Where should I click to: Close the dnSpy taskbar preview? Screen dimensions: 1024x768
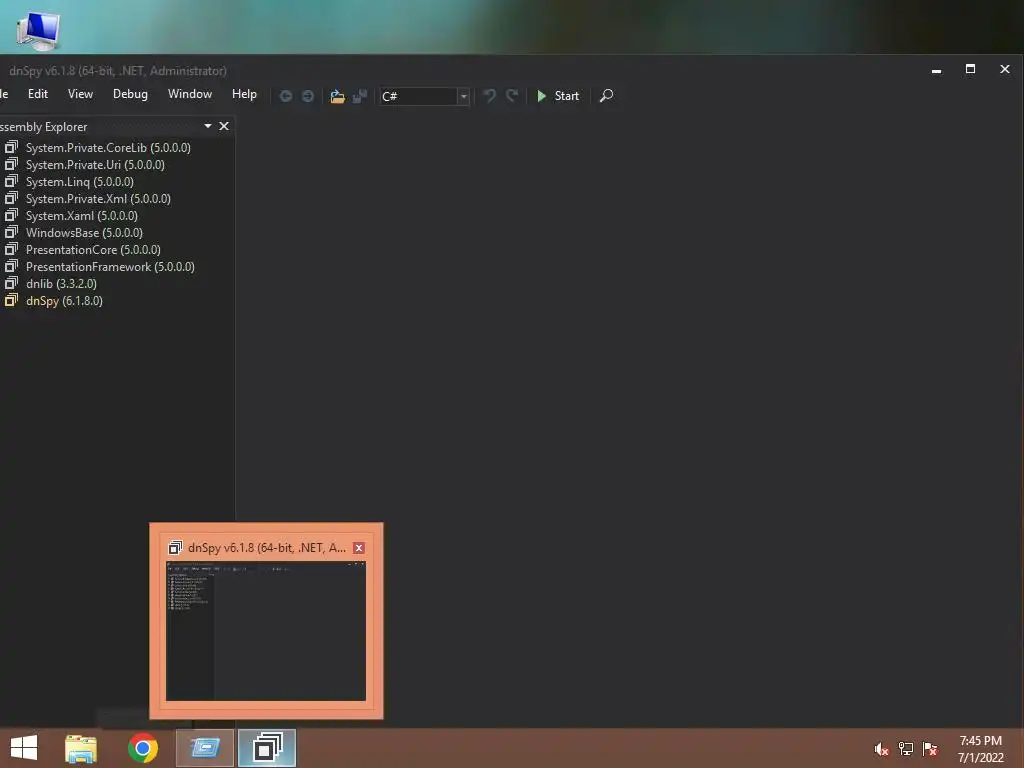359,548
